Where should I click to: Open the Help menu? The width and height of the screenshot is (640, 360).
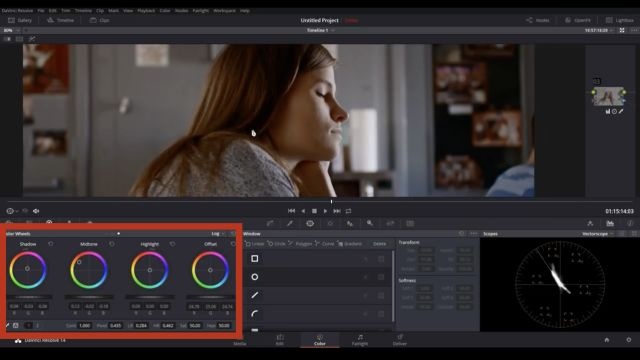(244, 11)
